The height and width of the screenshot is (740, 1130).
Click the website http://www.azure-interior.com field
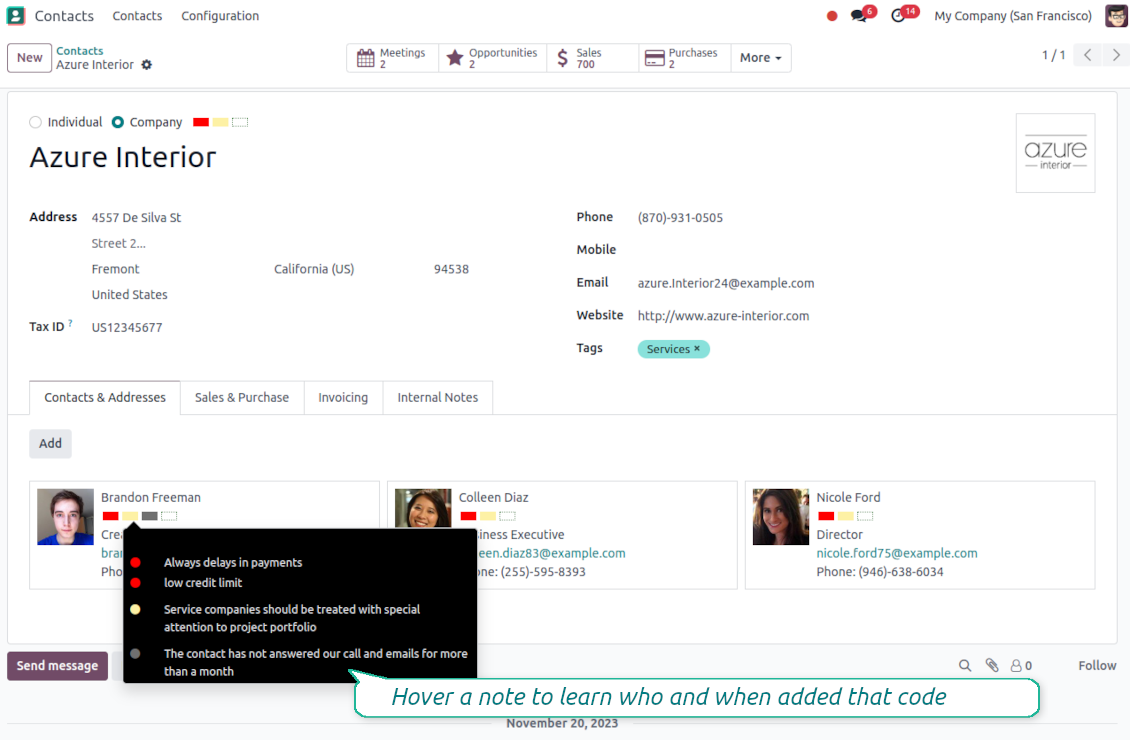[x=723, y=316]
